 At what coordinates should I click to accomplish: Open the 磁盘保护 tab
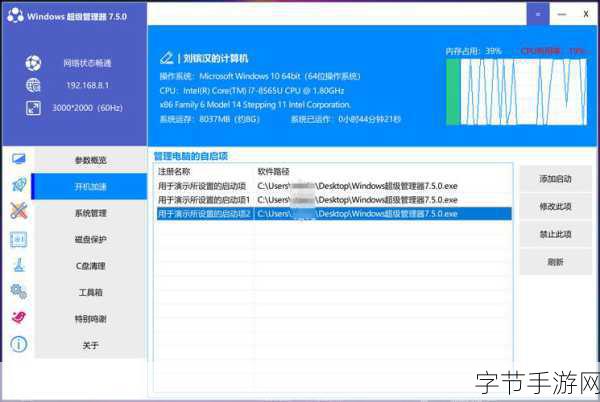pos(90,239)
